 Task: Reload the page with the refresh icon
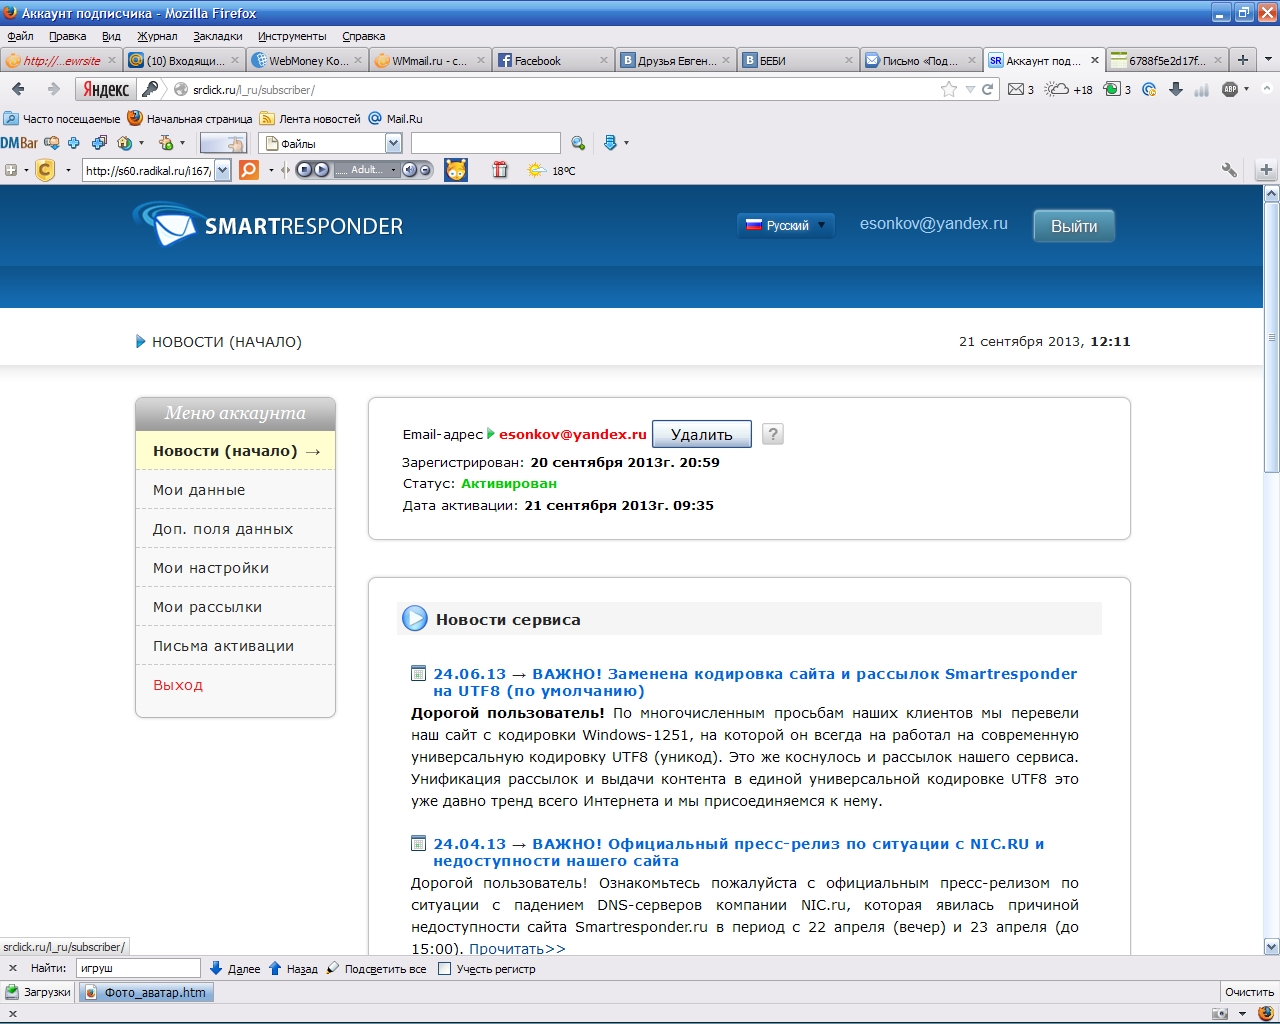(x=988, y=89)
